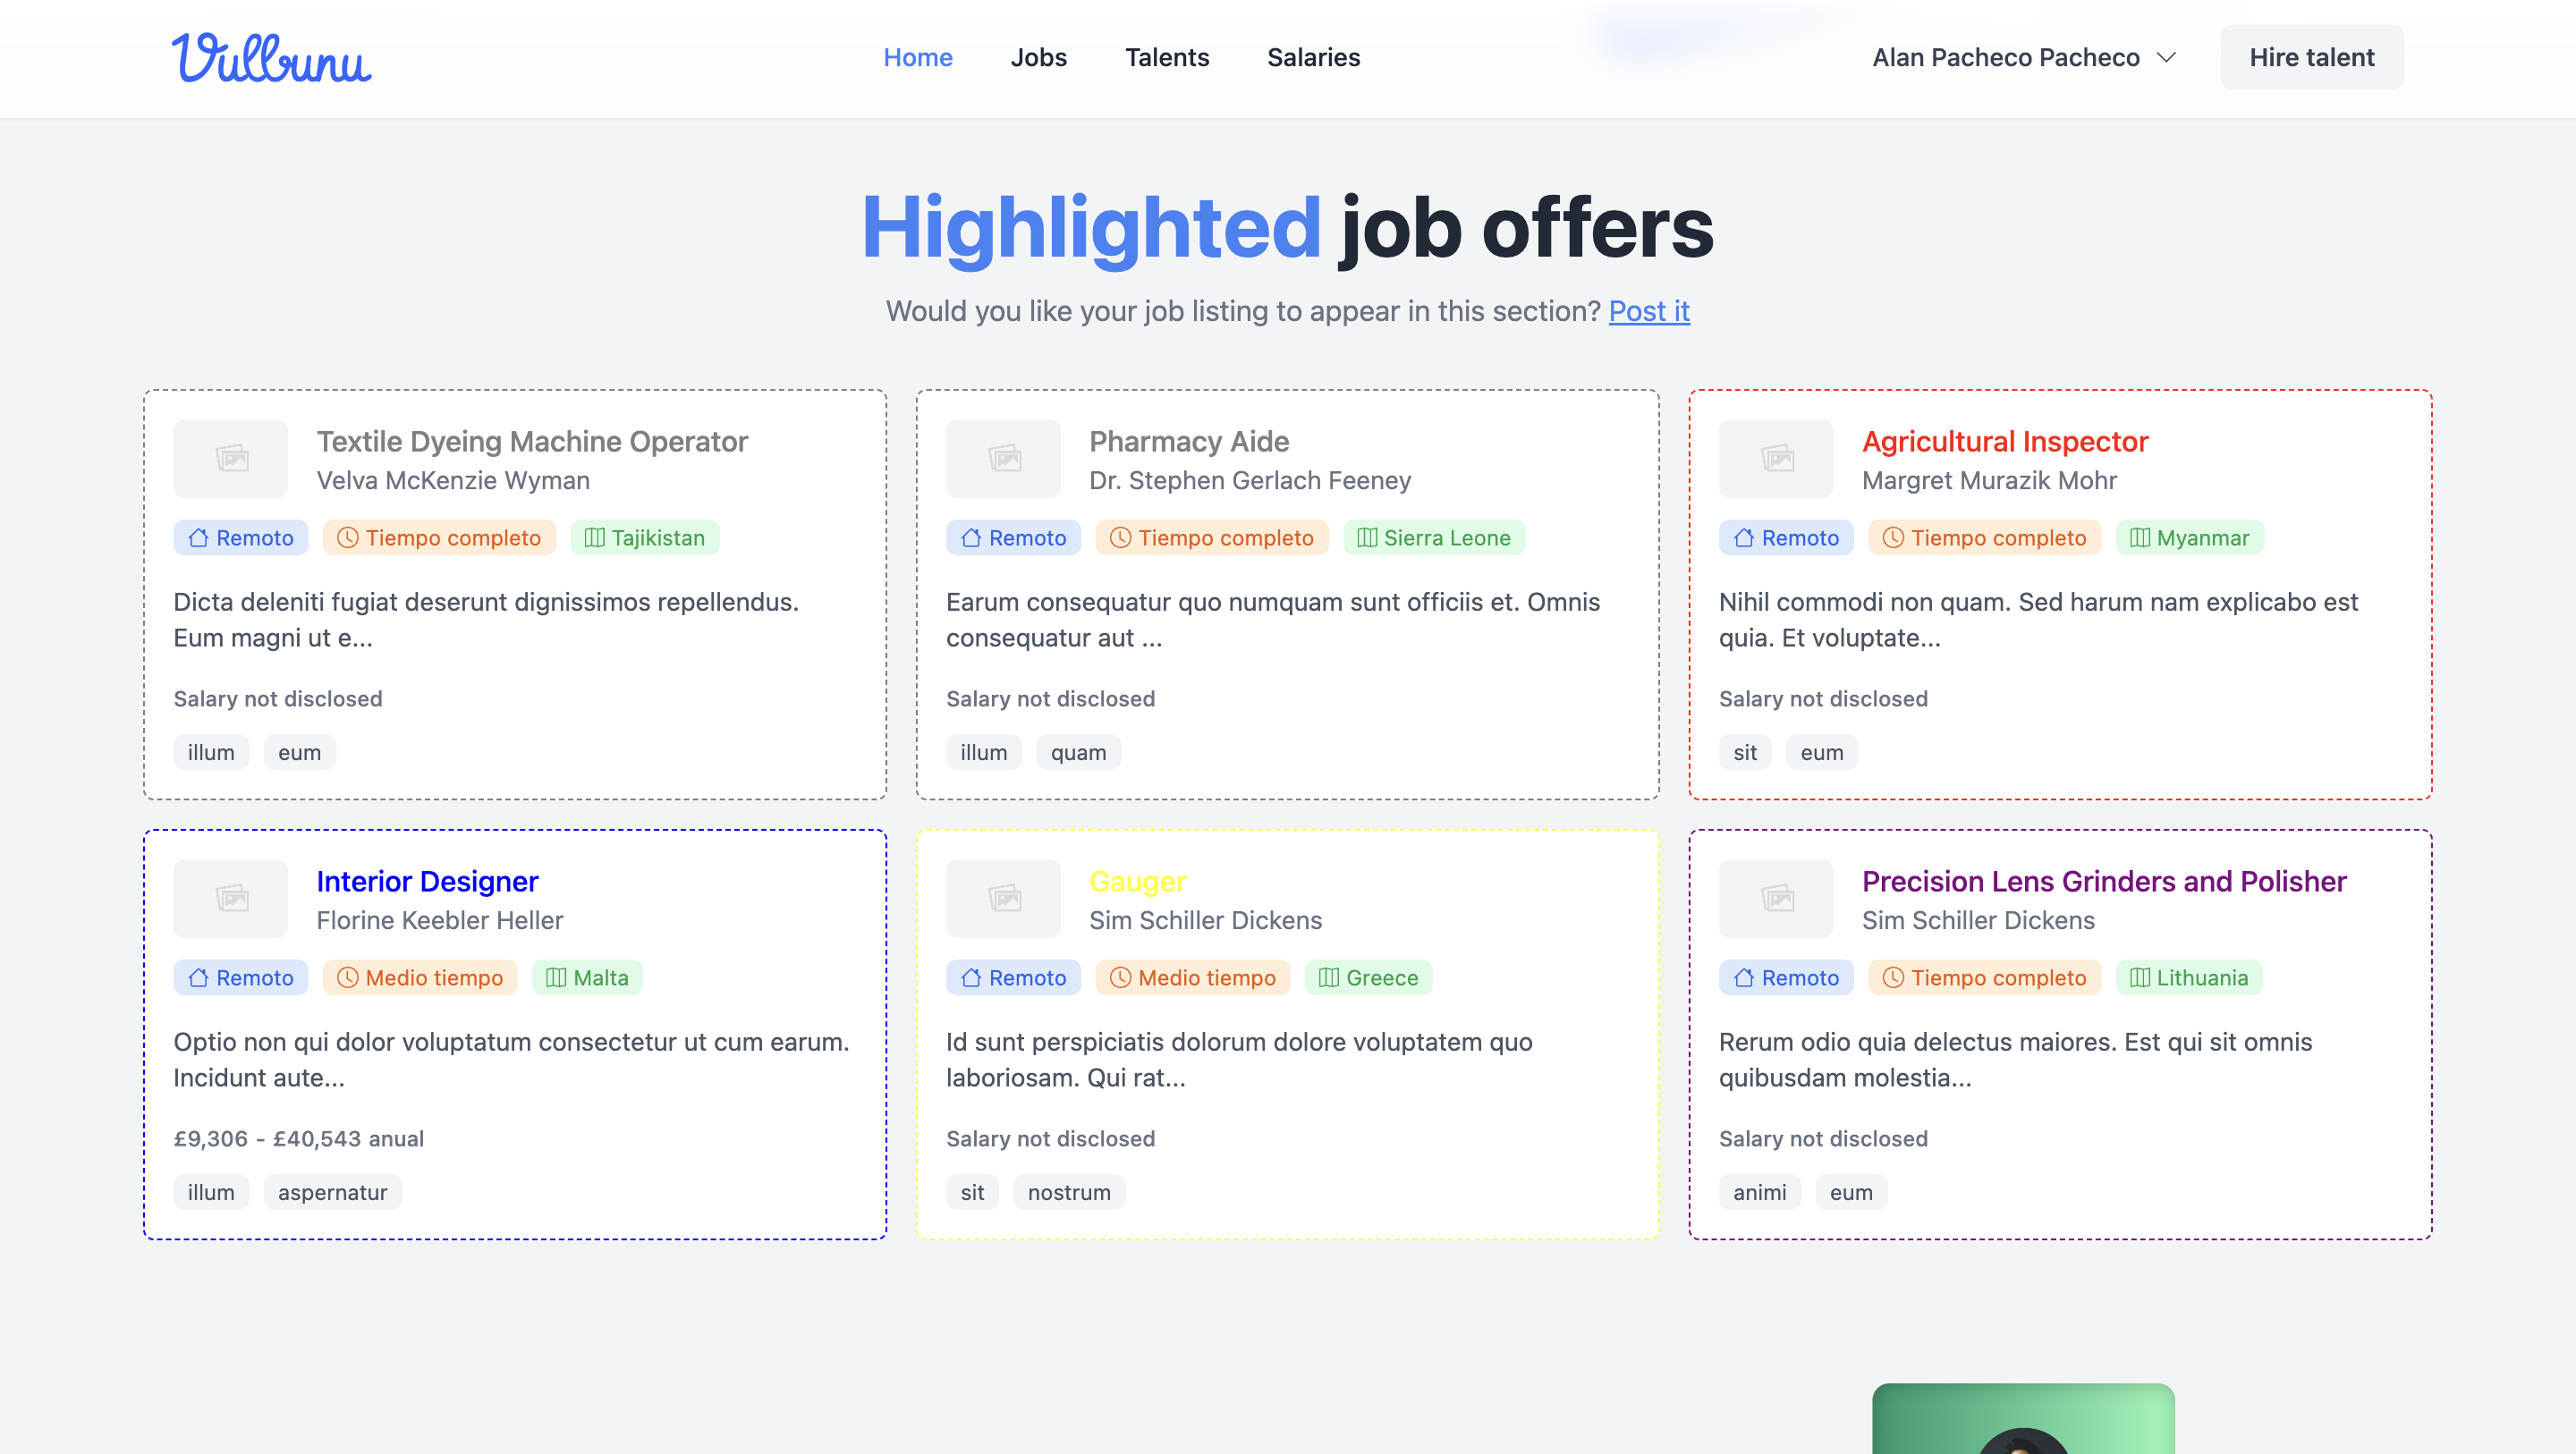The width and height of the screenshot is (2576, 1454).
Task: Click the Remoto home icon in Textile Dyeing card
Action: (x=198, y=538)
